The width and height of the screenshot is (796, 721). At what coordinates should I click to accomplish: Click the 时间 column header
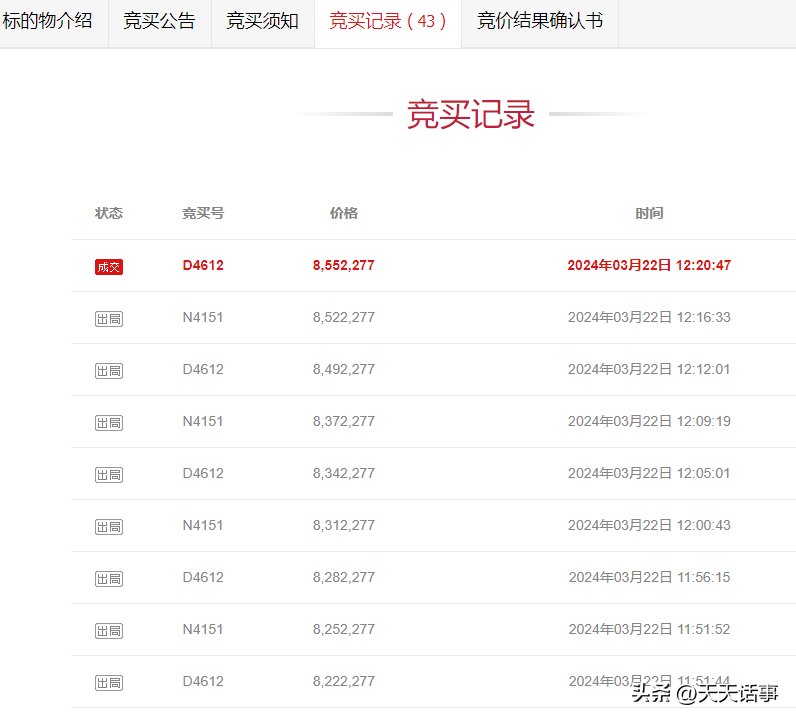(649, 213)
